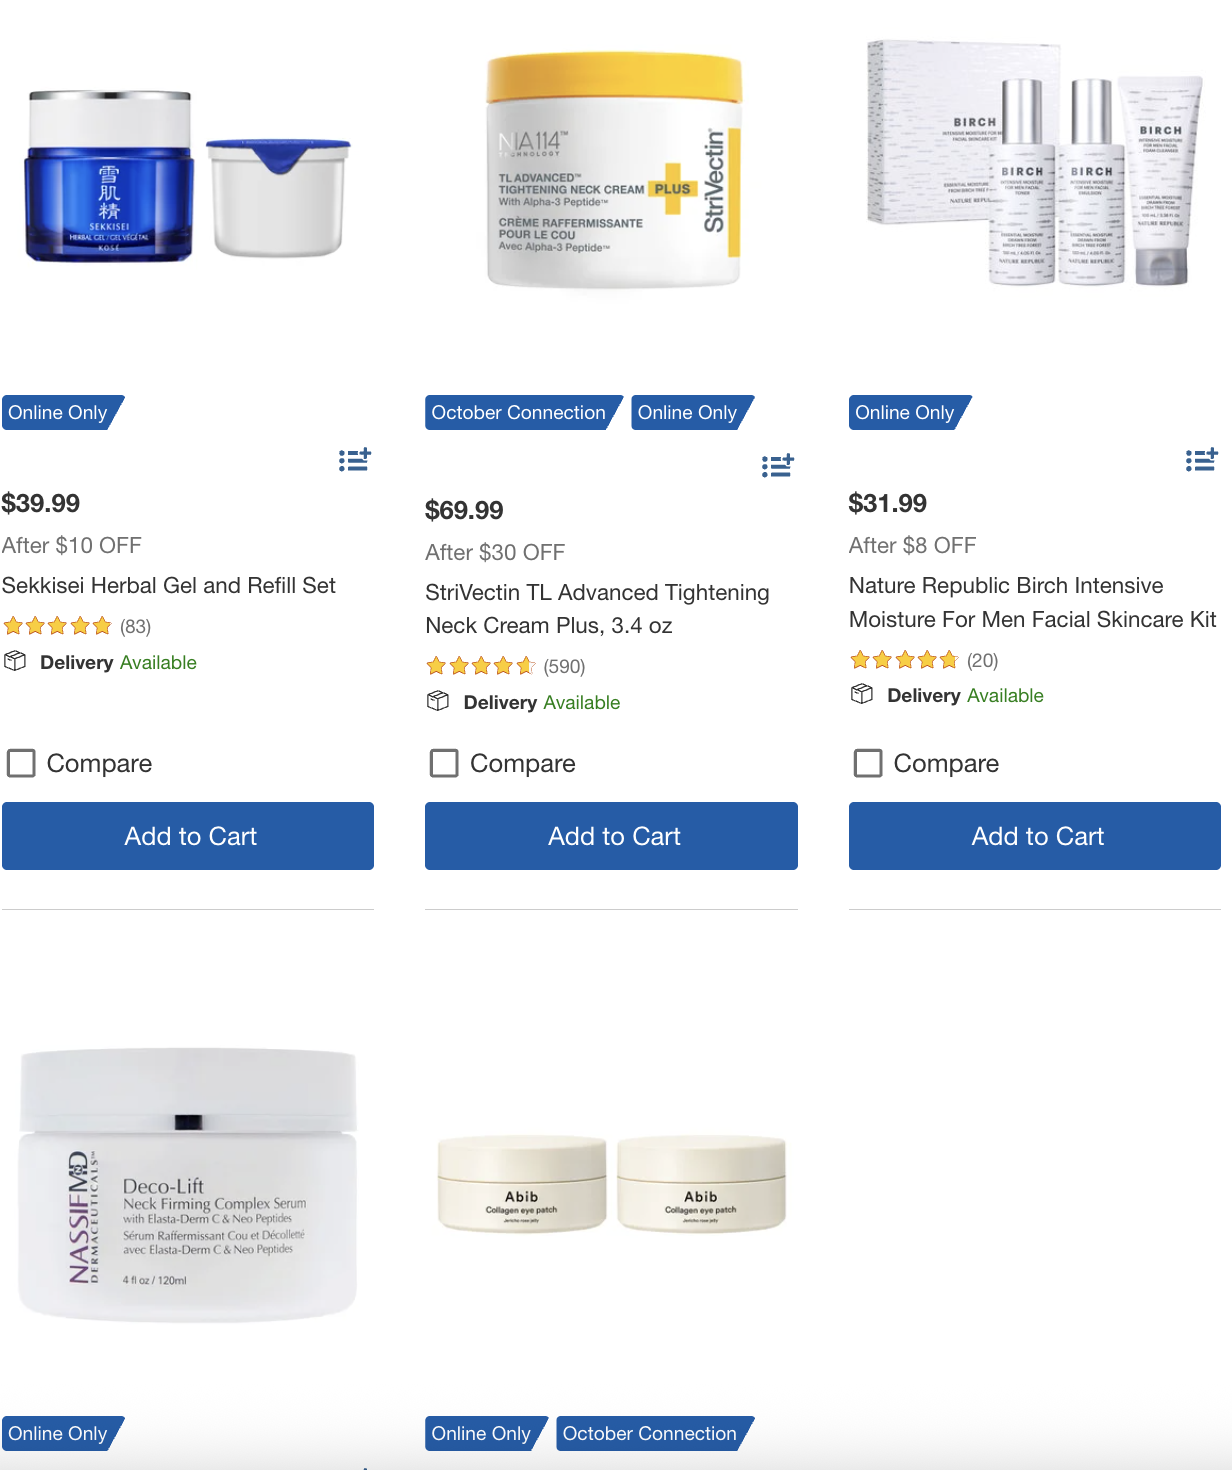
Task: Click Nature Republic delivery box icon
Action: (x=862, y=694)
